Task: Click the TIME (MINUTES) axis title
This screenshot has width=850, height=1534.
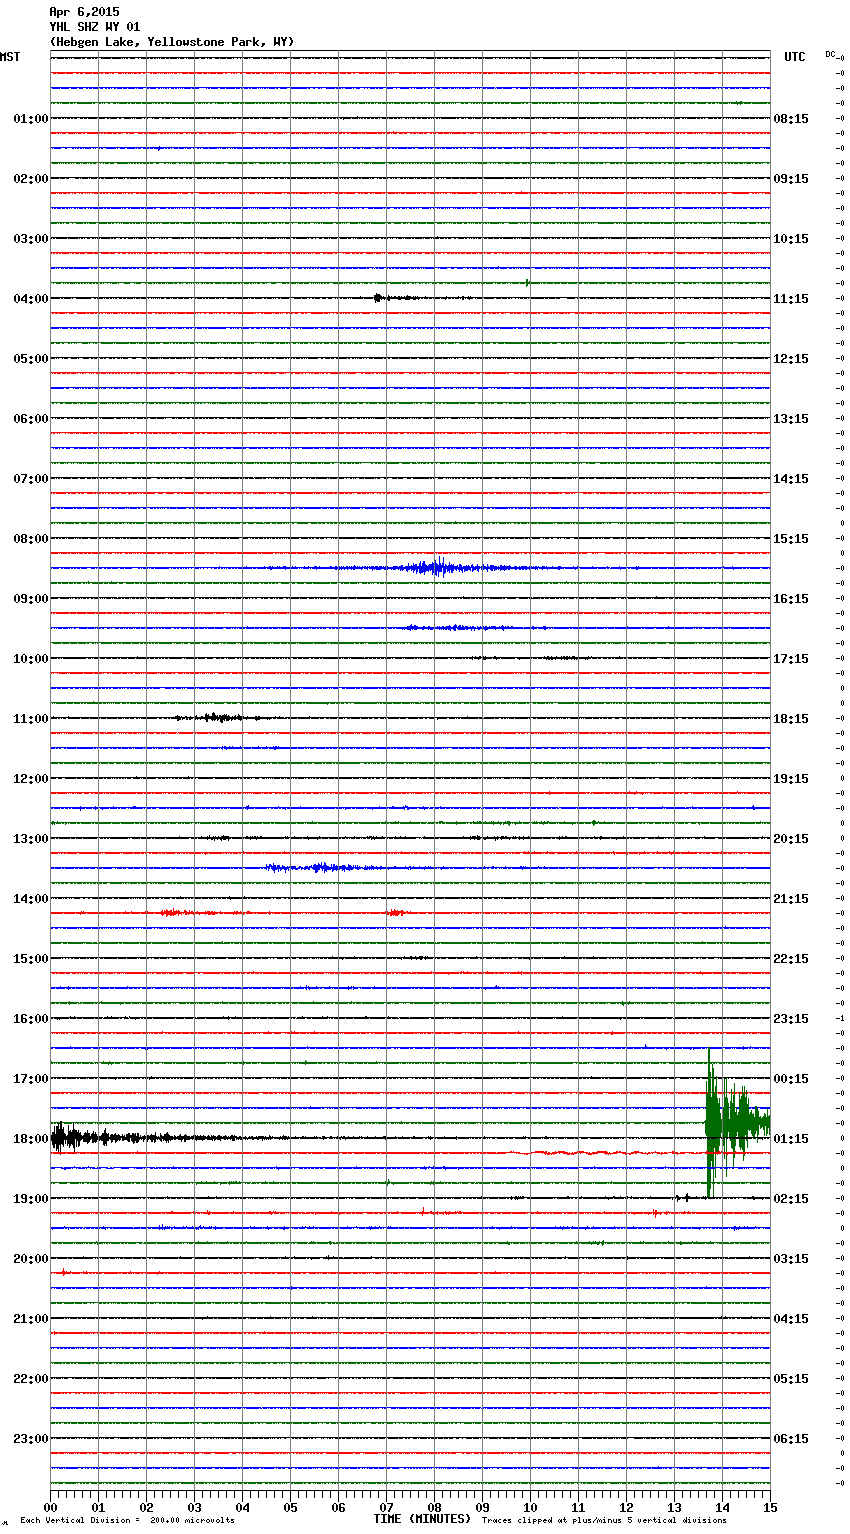Action: click(x=422, y=1519)
